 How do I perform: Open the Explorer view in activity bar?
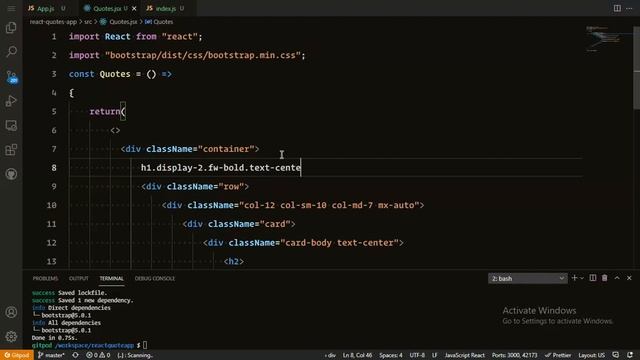pyautogui.click(x=11, y=27)
